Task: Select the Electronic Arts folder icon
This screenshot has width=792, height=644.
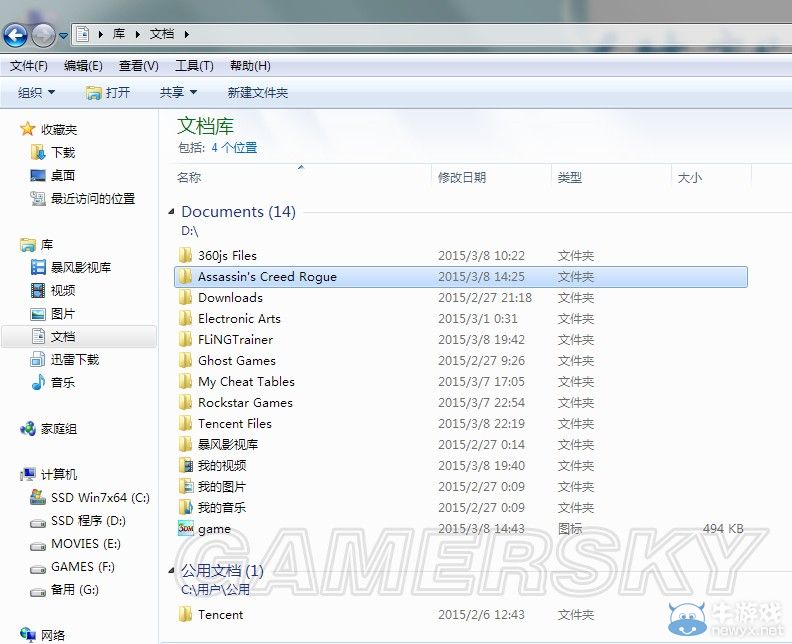Action: (185, 318)
